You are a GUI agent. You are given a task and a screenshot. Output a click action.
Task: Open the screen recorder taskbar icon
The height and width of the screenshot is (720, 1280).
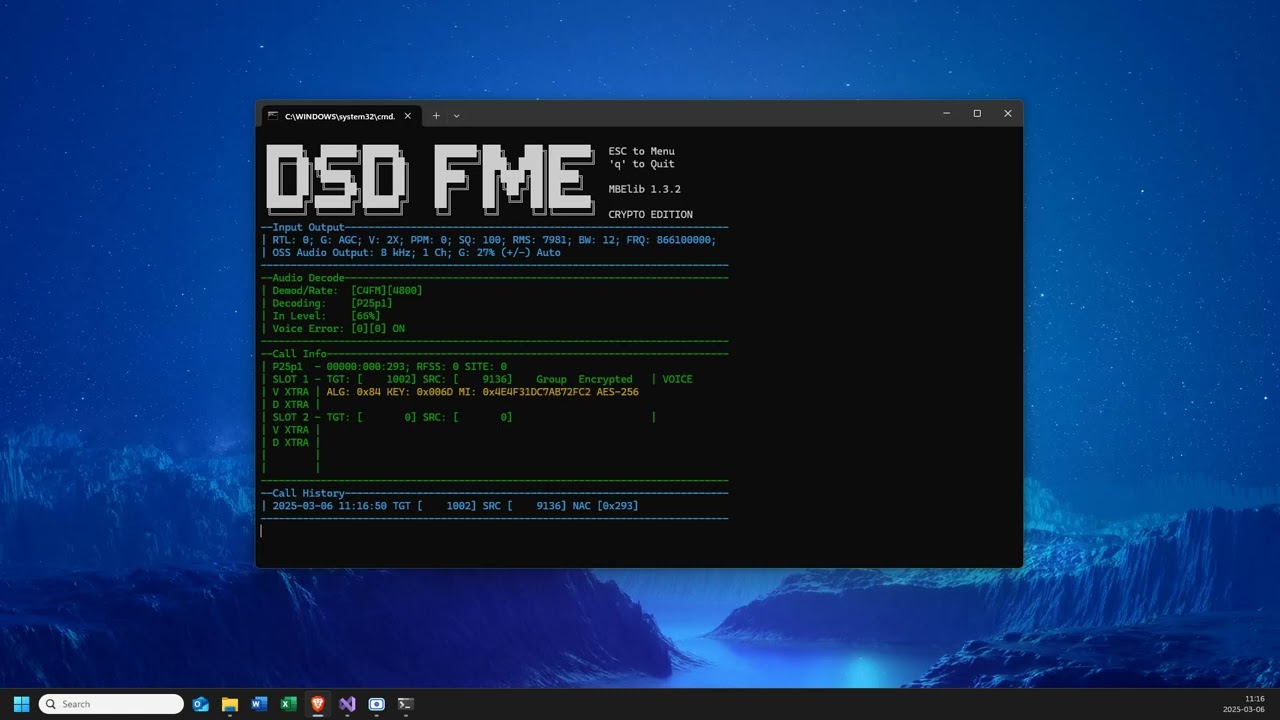click(x=376, y=704)
